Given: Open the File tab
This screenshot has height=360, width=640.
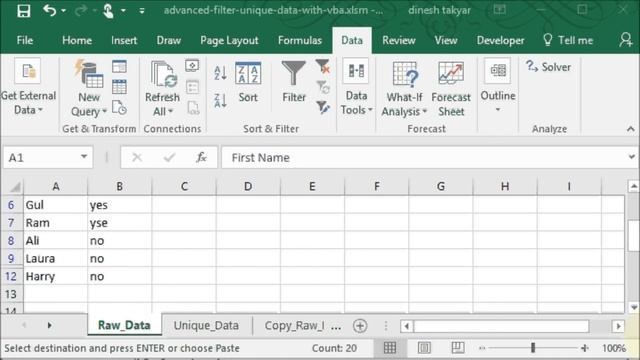Looking at the screenshot, I should click(25, 40).
